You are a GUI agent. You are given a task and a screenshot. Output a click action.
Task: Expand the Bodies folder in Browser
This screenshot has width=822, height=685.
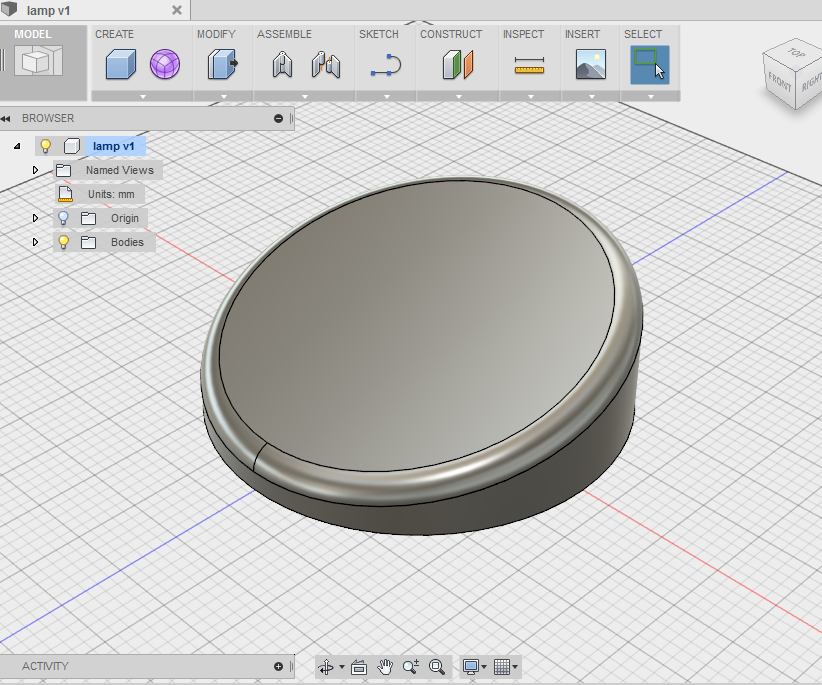36,242
